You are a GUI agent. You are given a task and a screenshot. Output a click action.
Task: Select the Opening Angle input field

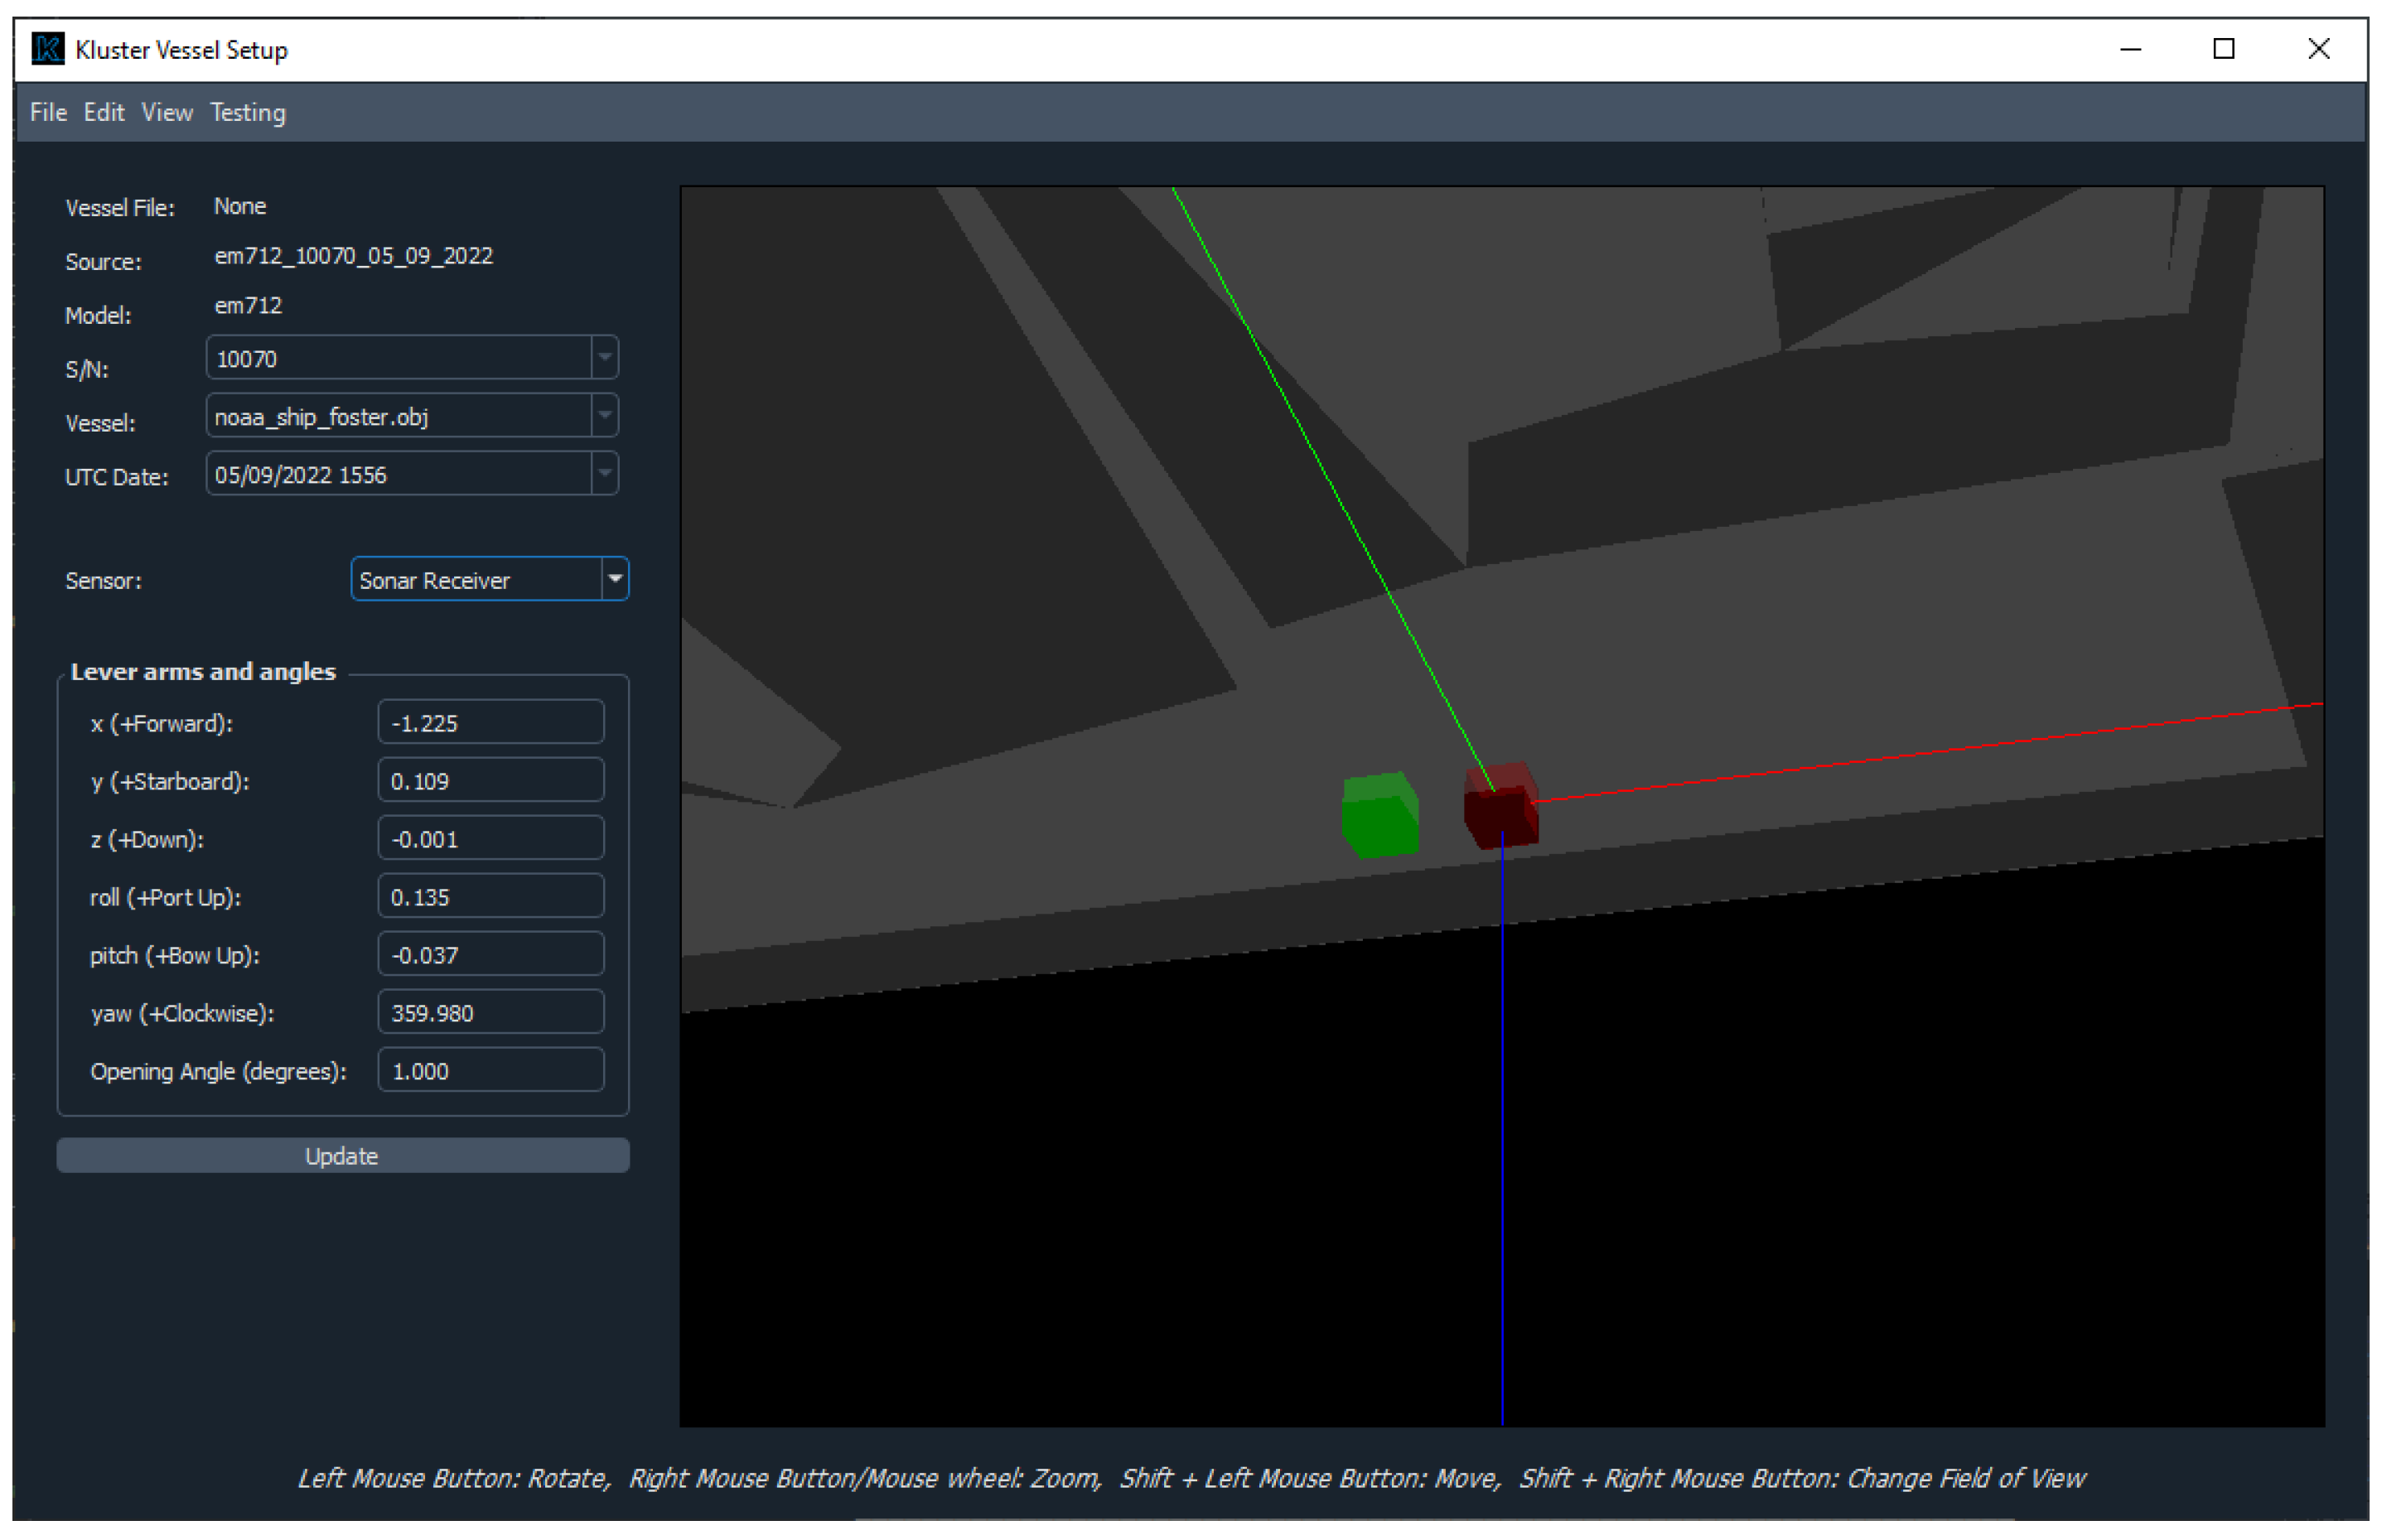coord(490,1071)
